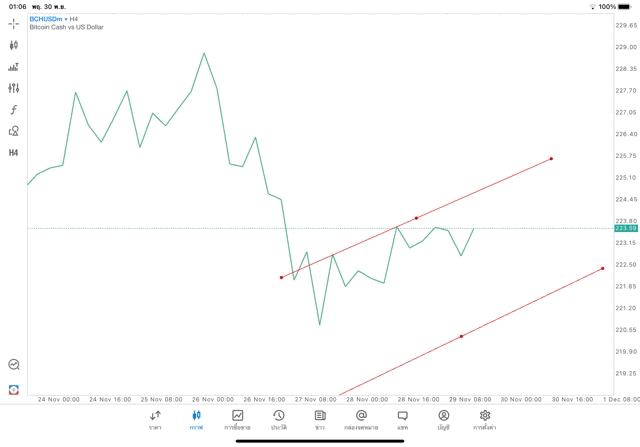This screenshot has width=640, height=447.
Task: Activate the crosshair cursor tool
Action: click(x=14, y=23)
